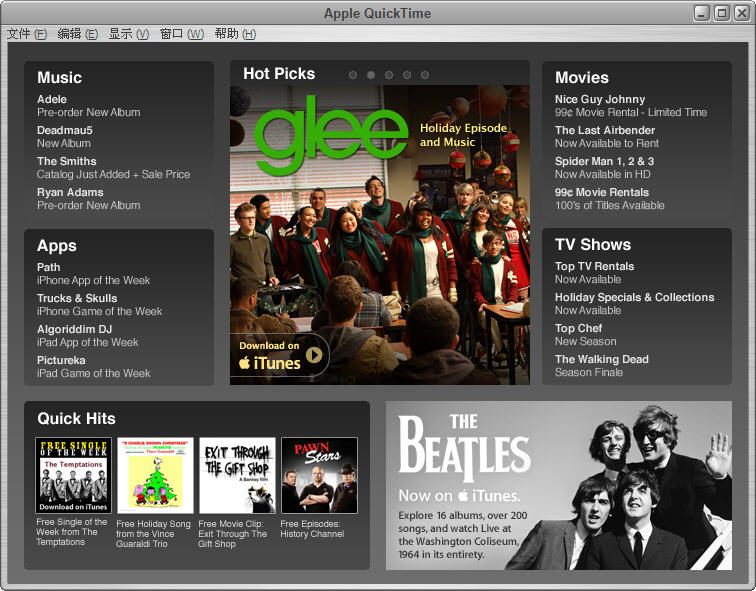Open the Pawn Stars free episodes thumbnail
The image size is (756, 591).
319,475
